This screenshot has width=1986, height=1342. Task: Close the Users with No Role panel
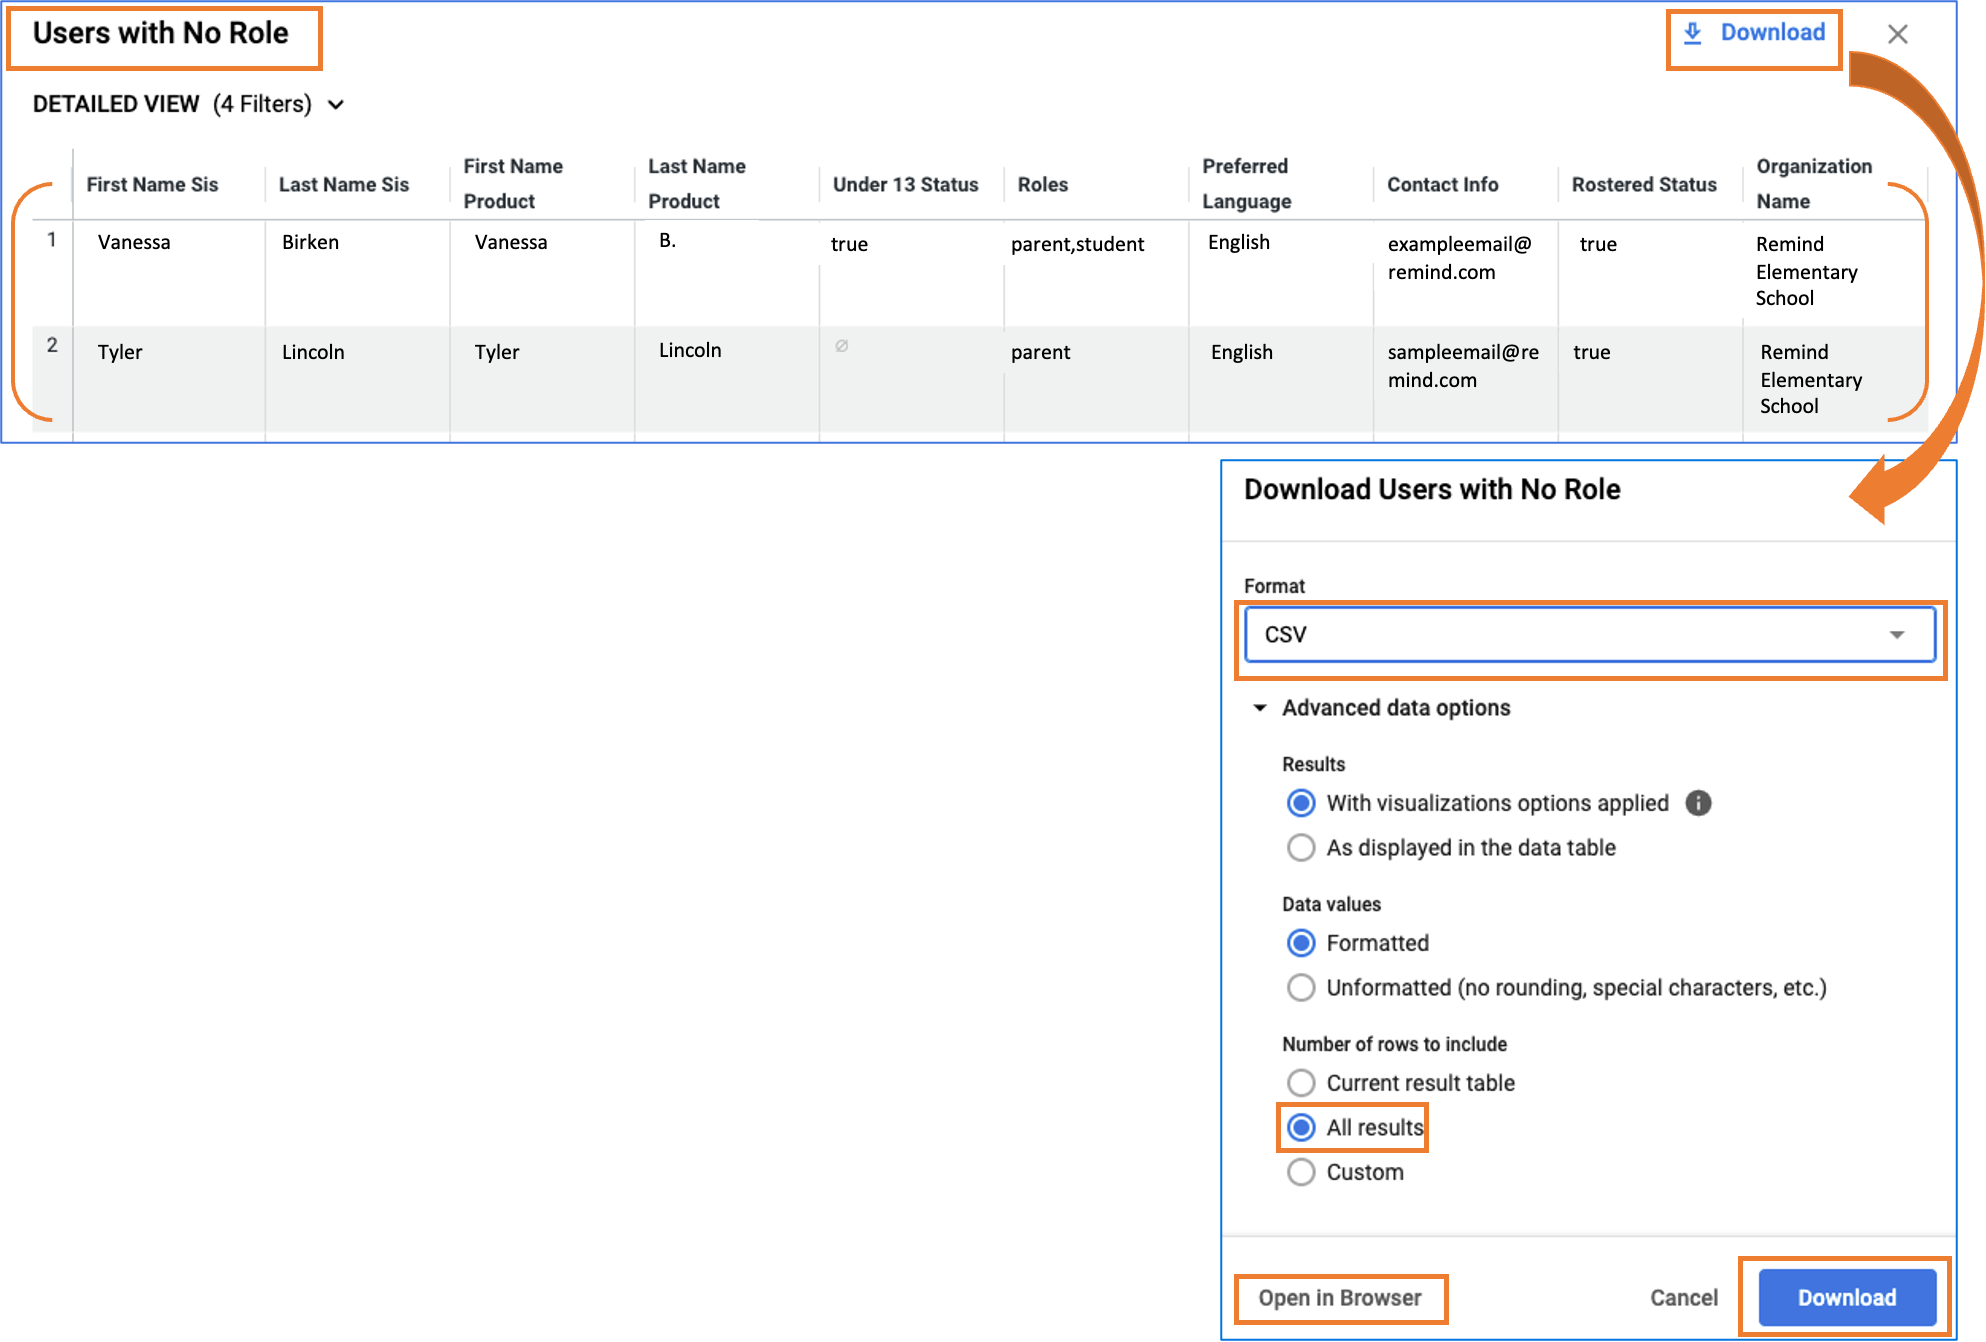coord(1897,34)
